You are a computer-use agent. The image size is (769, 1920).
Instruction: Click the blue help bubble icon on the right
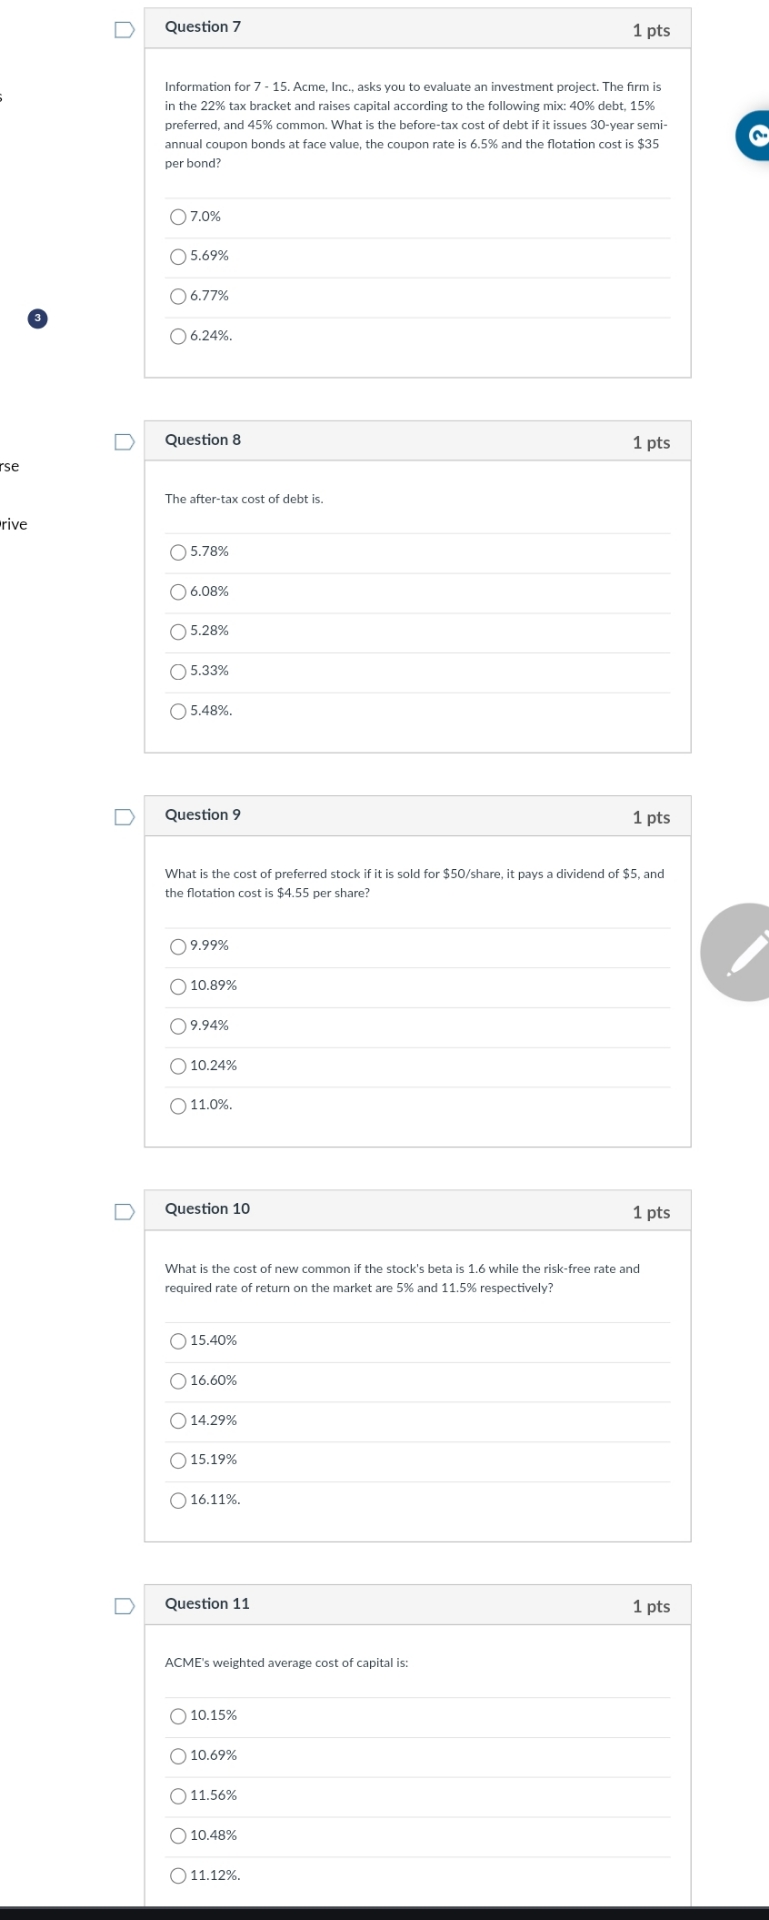(x=761, y=132)
